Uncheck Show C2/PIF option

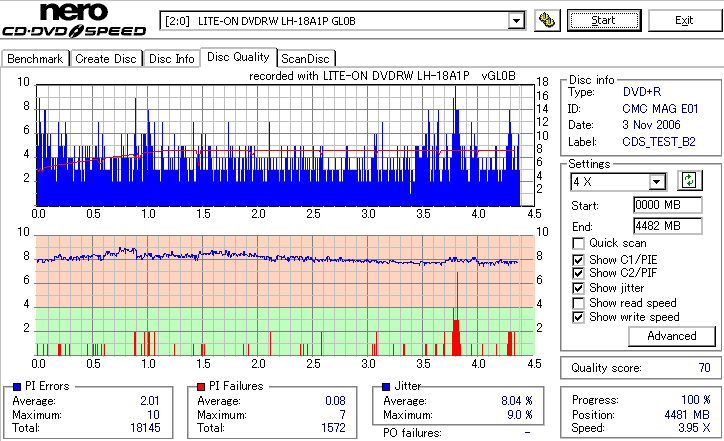578,273
